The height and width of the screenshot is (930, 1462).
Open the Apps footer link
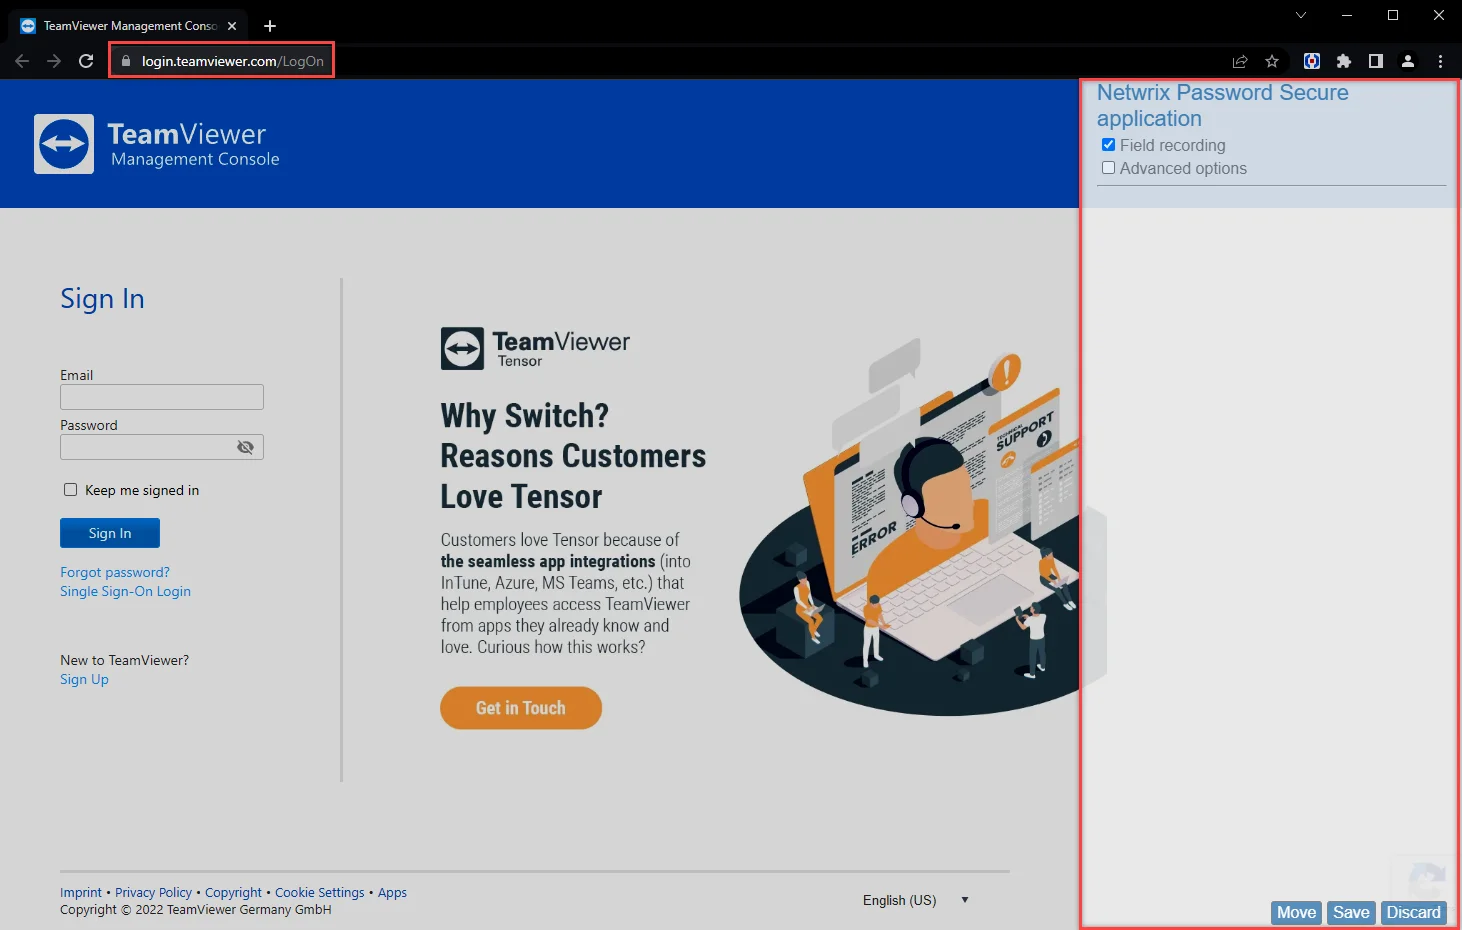pos(392,892)
